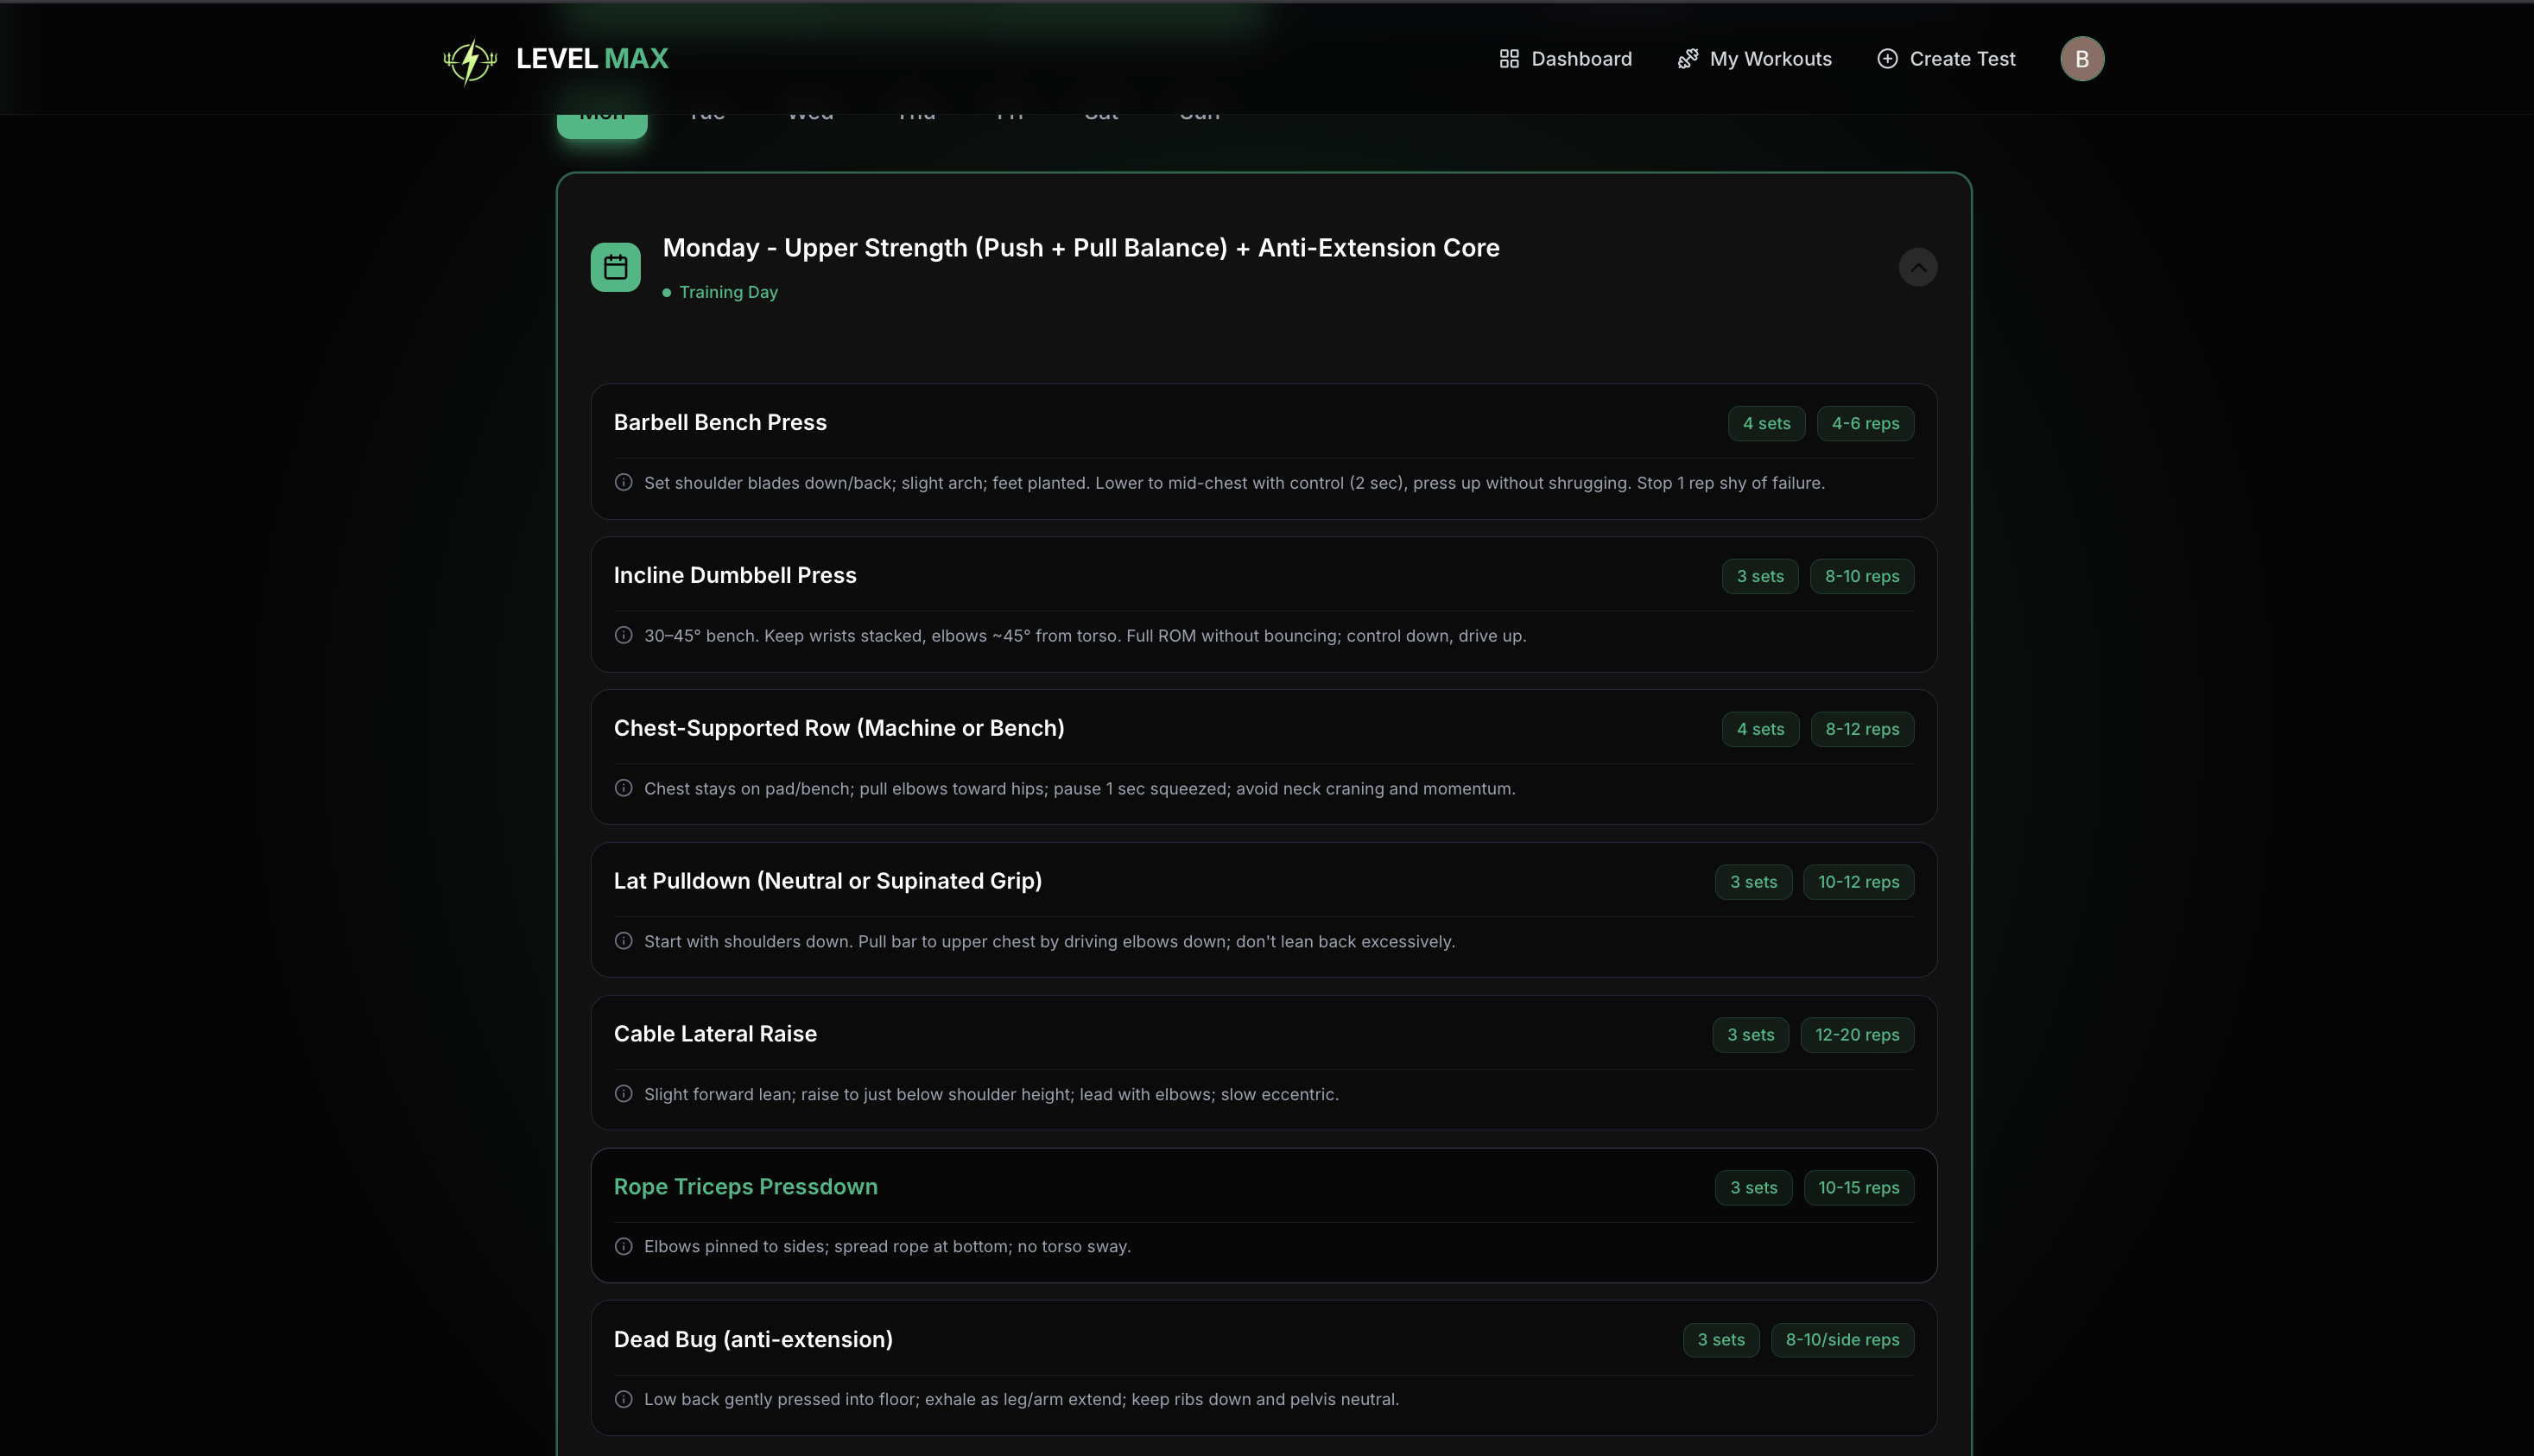2534x1456 pixels.
Task: Click the Slight forward lean tip text
Action: pyautogui.click(x=991, y=1095)
